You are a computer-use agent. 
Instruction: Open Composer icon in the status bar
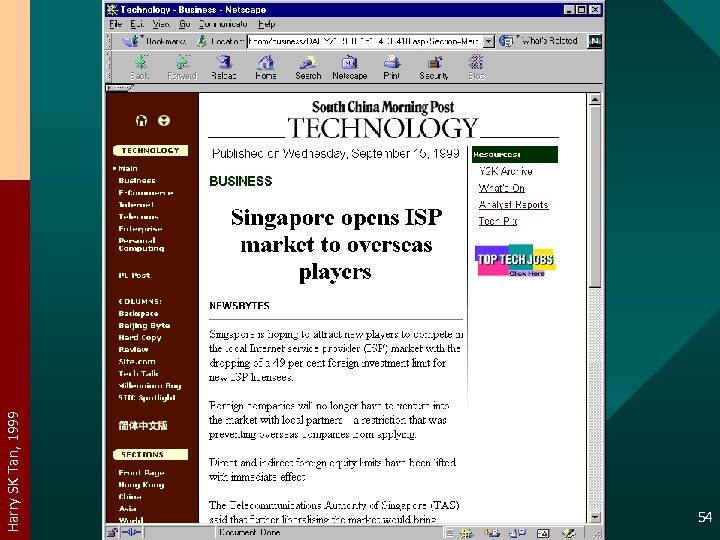click(x=568, y=533)
